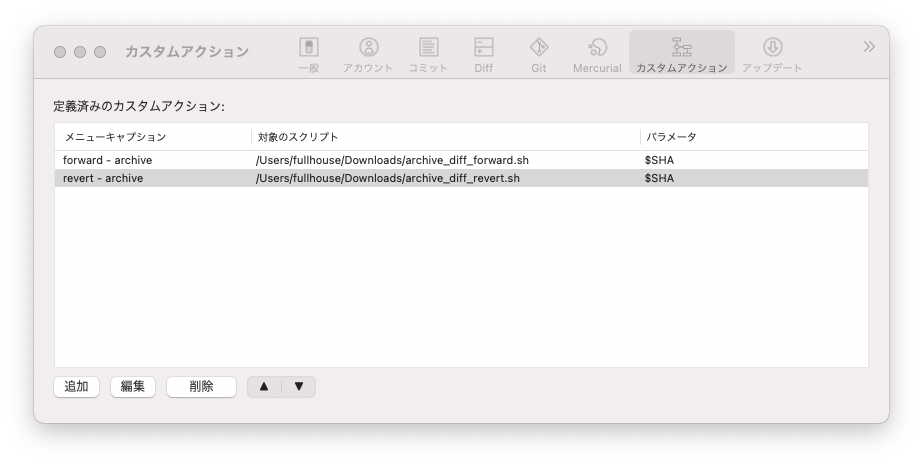Open the 一般 (General) preferences tab

[x=308, y=55]
